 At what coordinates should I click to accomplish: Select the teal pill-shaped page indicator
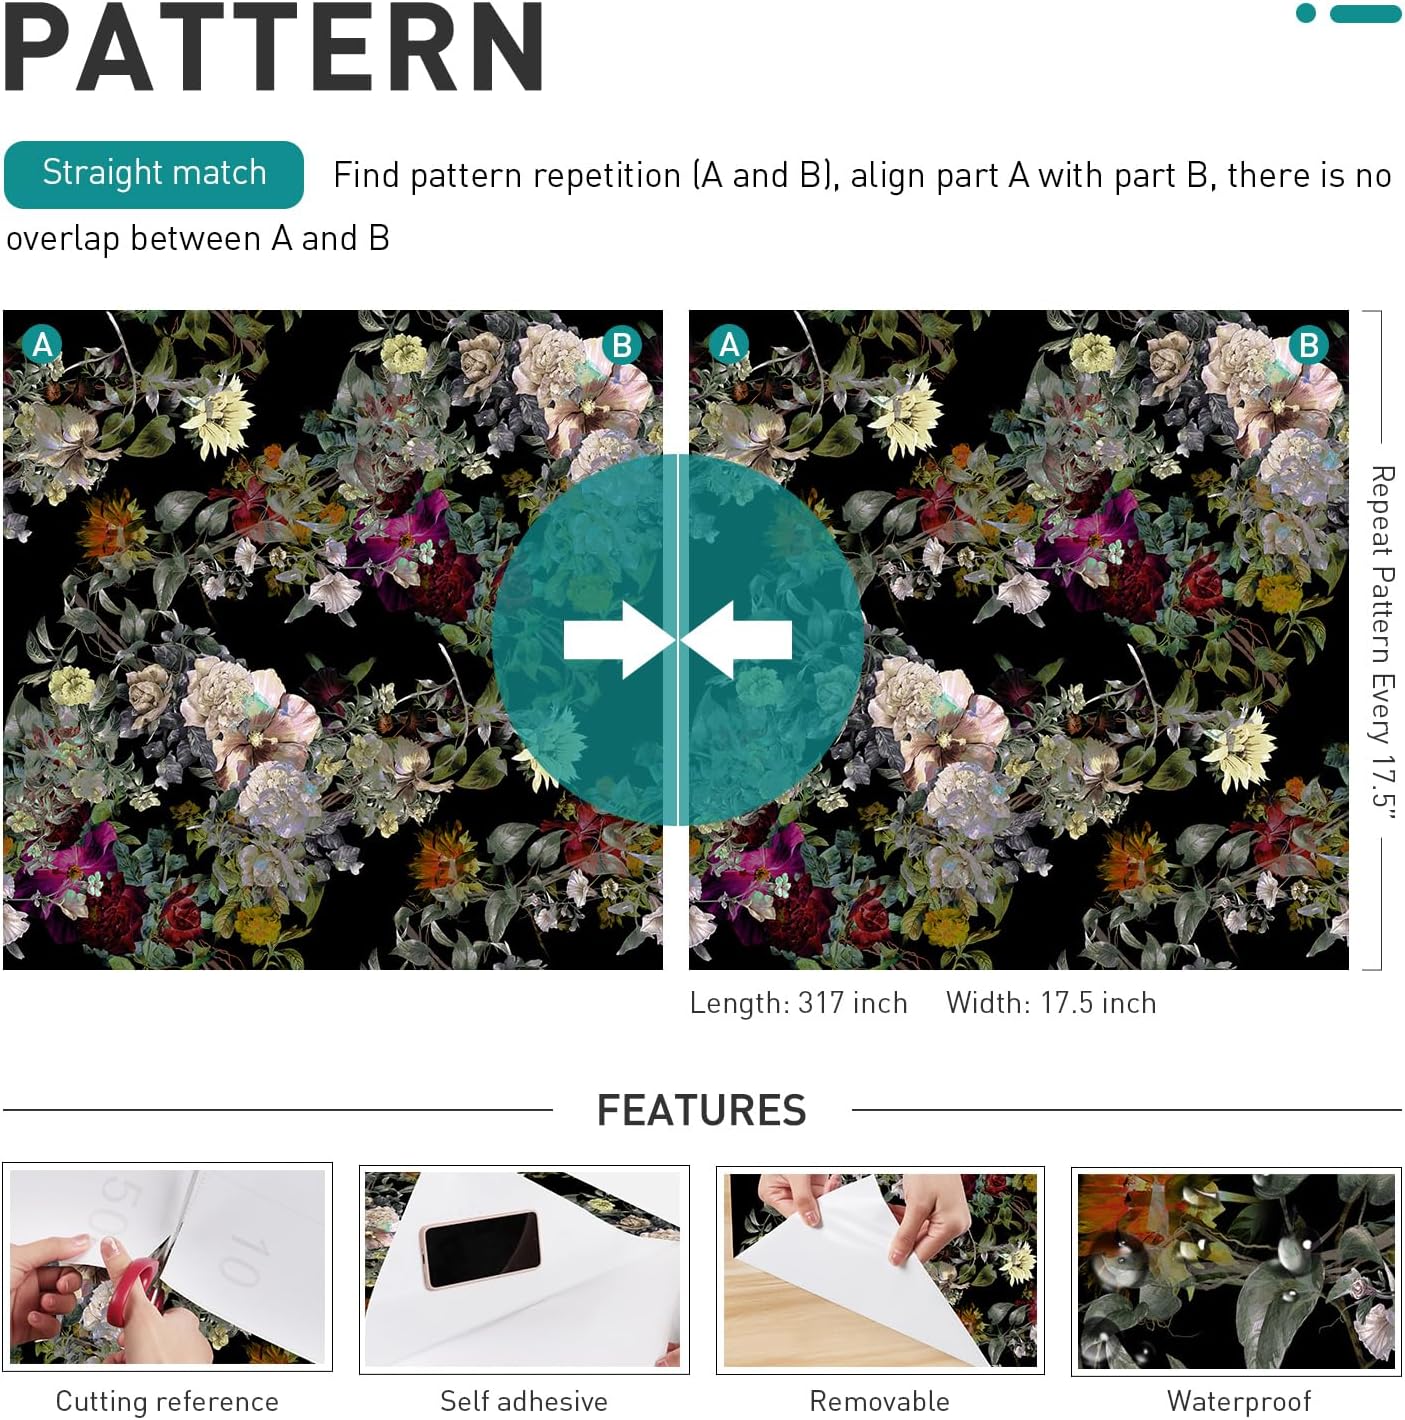point(1365,13)
